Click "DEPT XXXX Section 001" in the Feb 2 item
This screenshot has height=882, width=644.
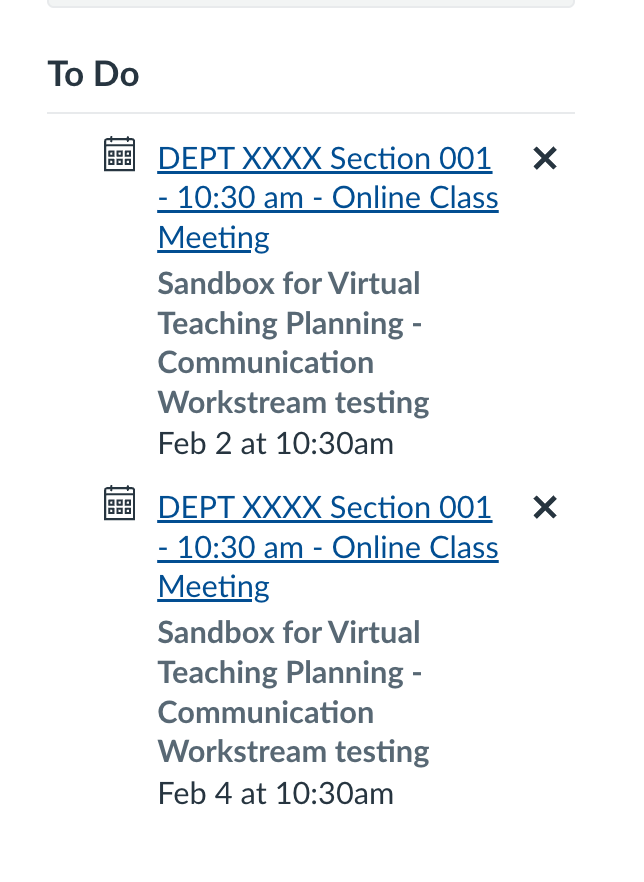pyautogui.click(x=325, y=158)
